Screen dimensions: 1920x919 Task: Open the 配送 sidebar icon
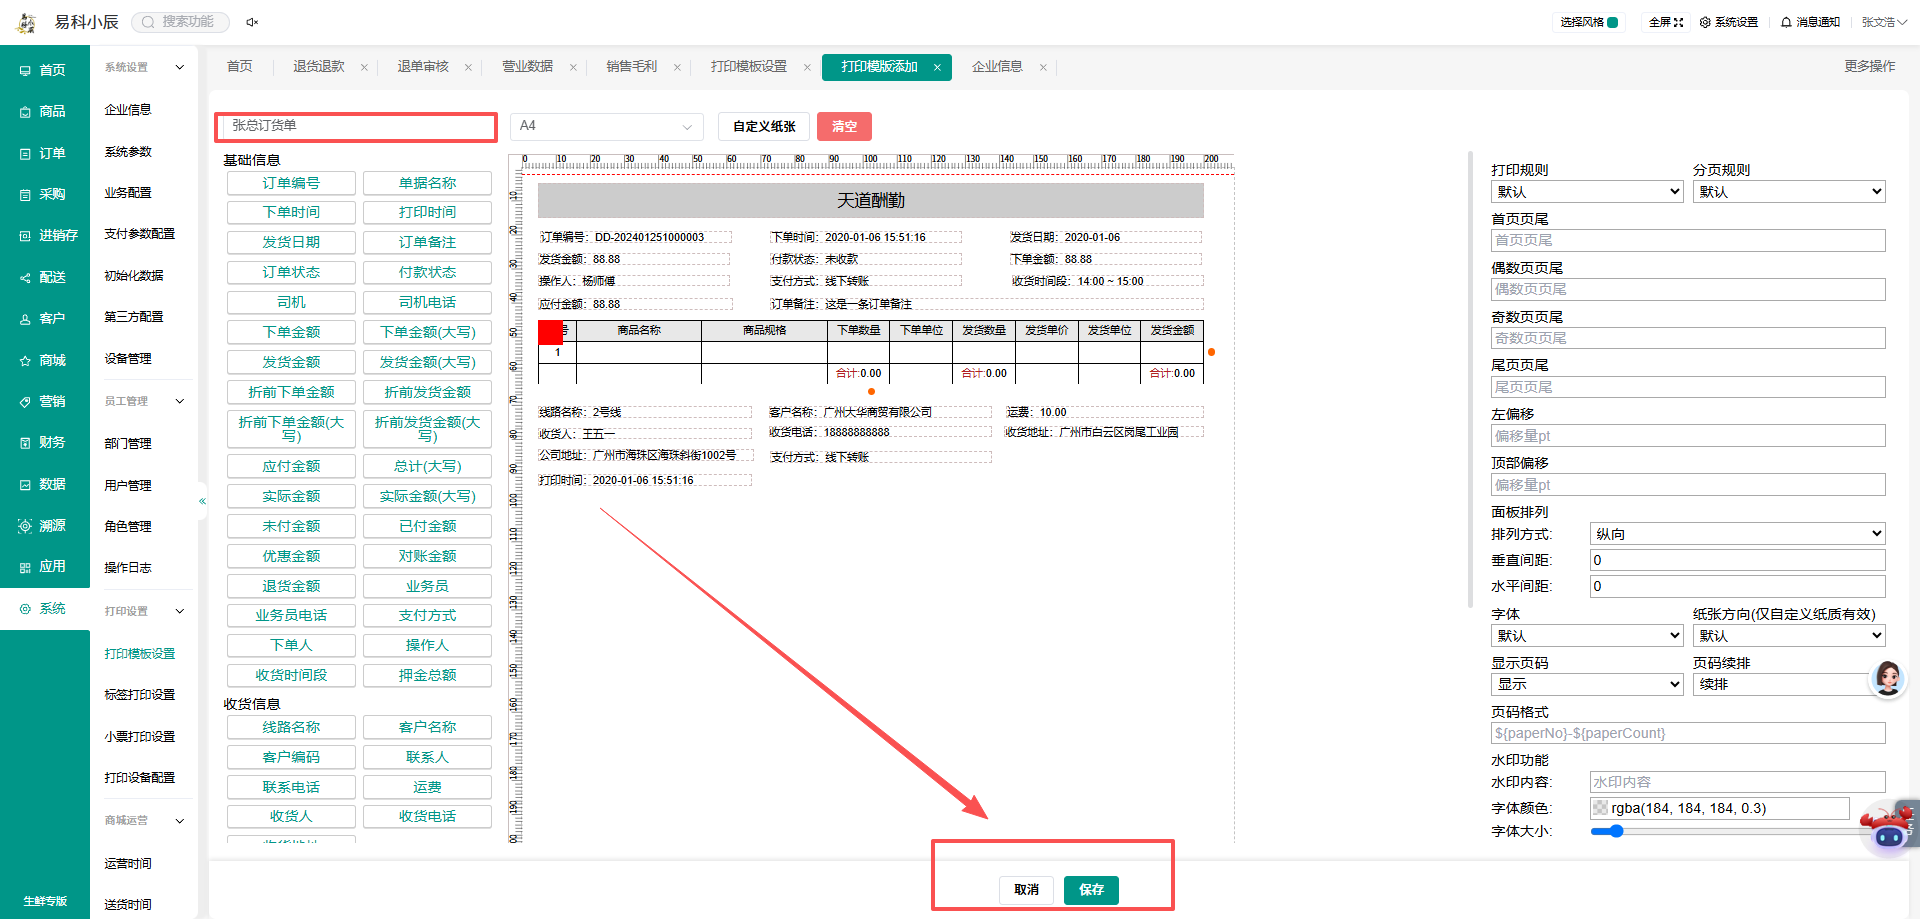click(25, 278)
